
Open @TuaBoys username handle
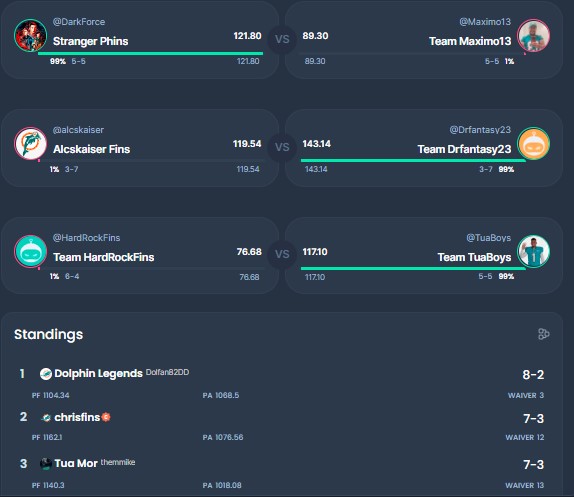pyautogui.click(x=489, y=238)
